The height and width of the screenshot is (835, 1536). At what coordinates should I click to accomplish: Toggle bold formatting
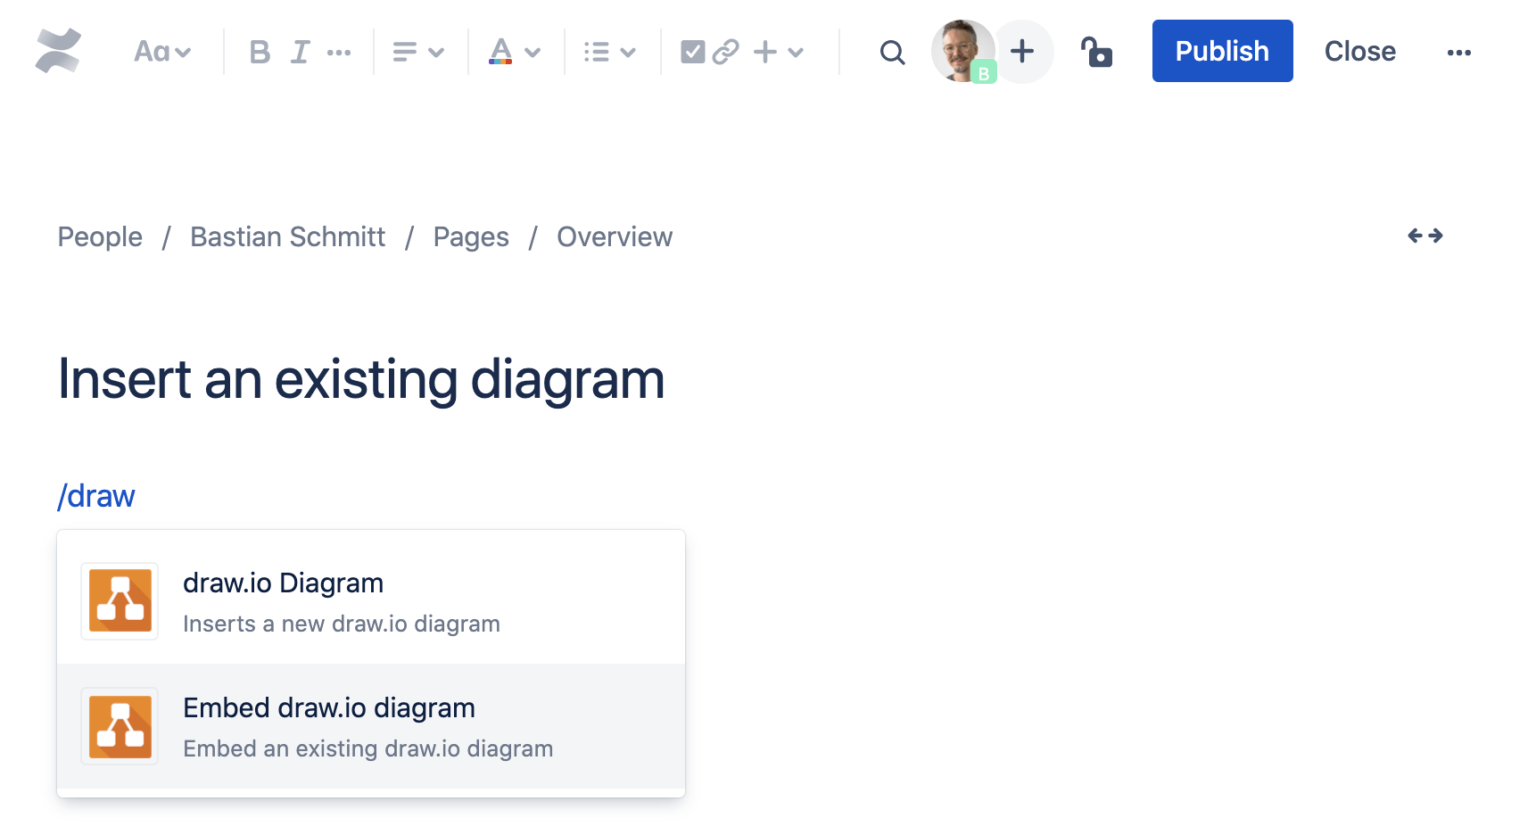tap(259, 52)
